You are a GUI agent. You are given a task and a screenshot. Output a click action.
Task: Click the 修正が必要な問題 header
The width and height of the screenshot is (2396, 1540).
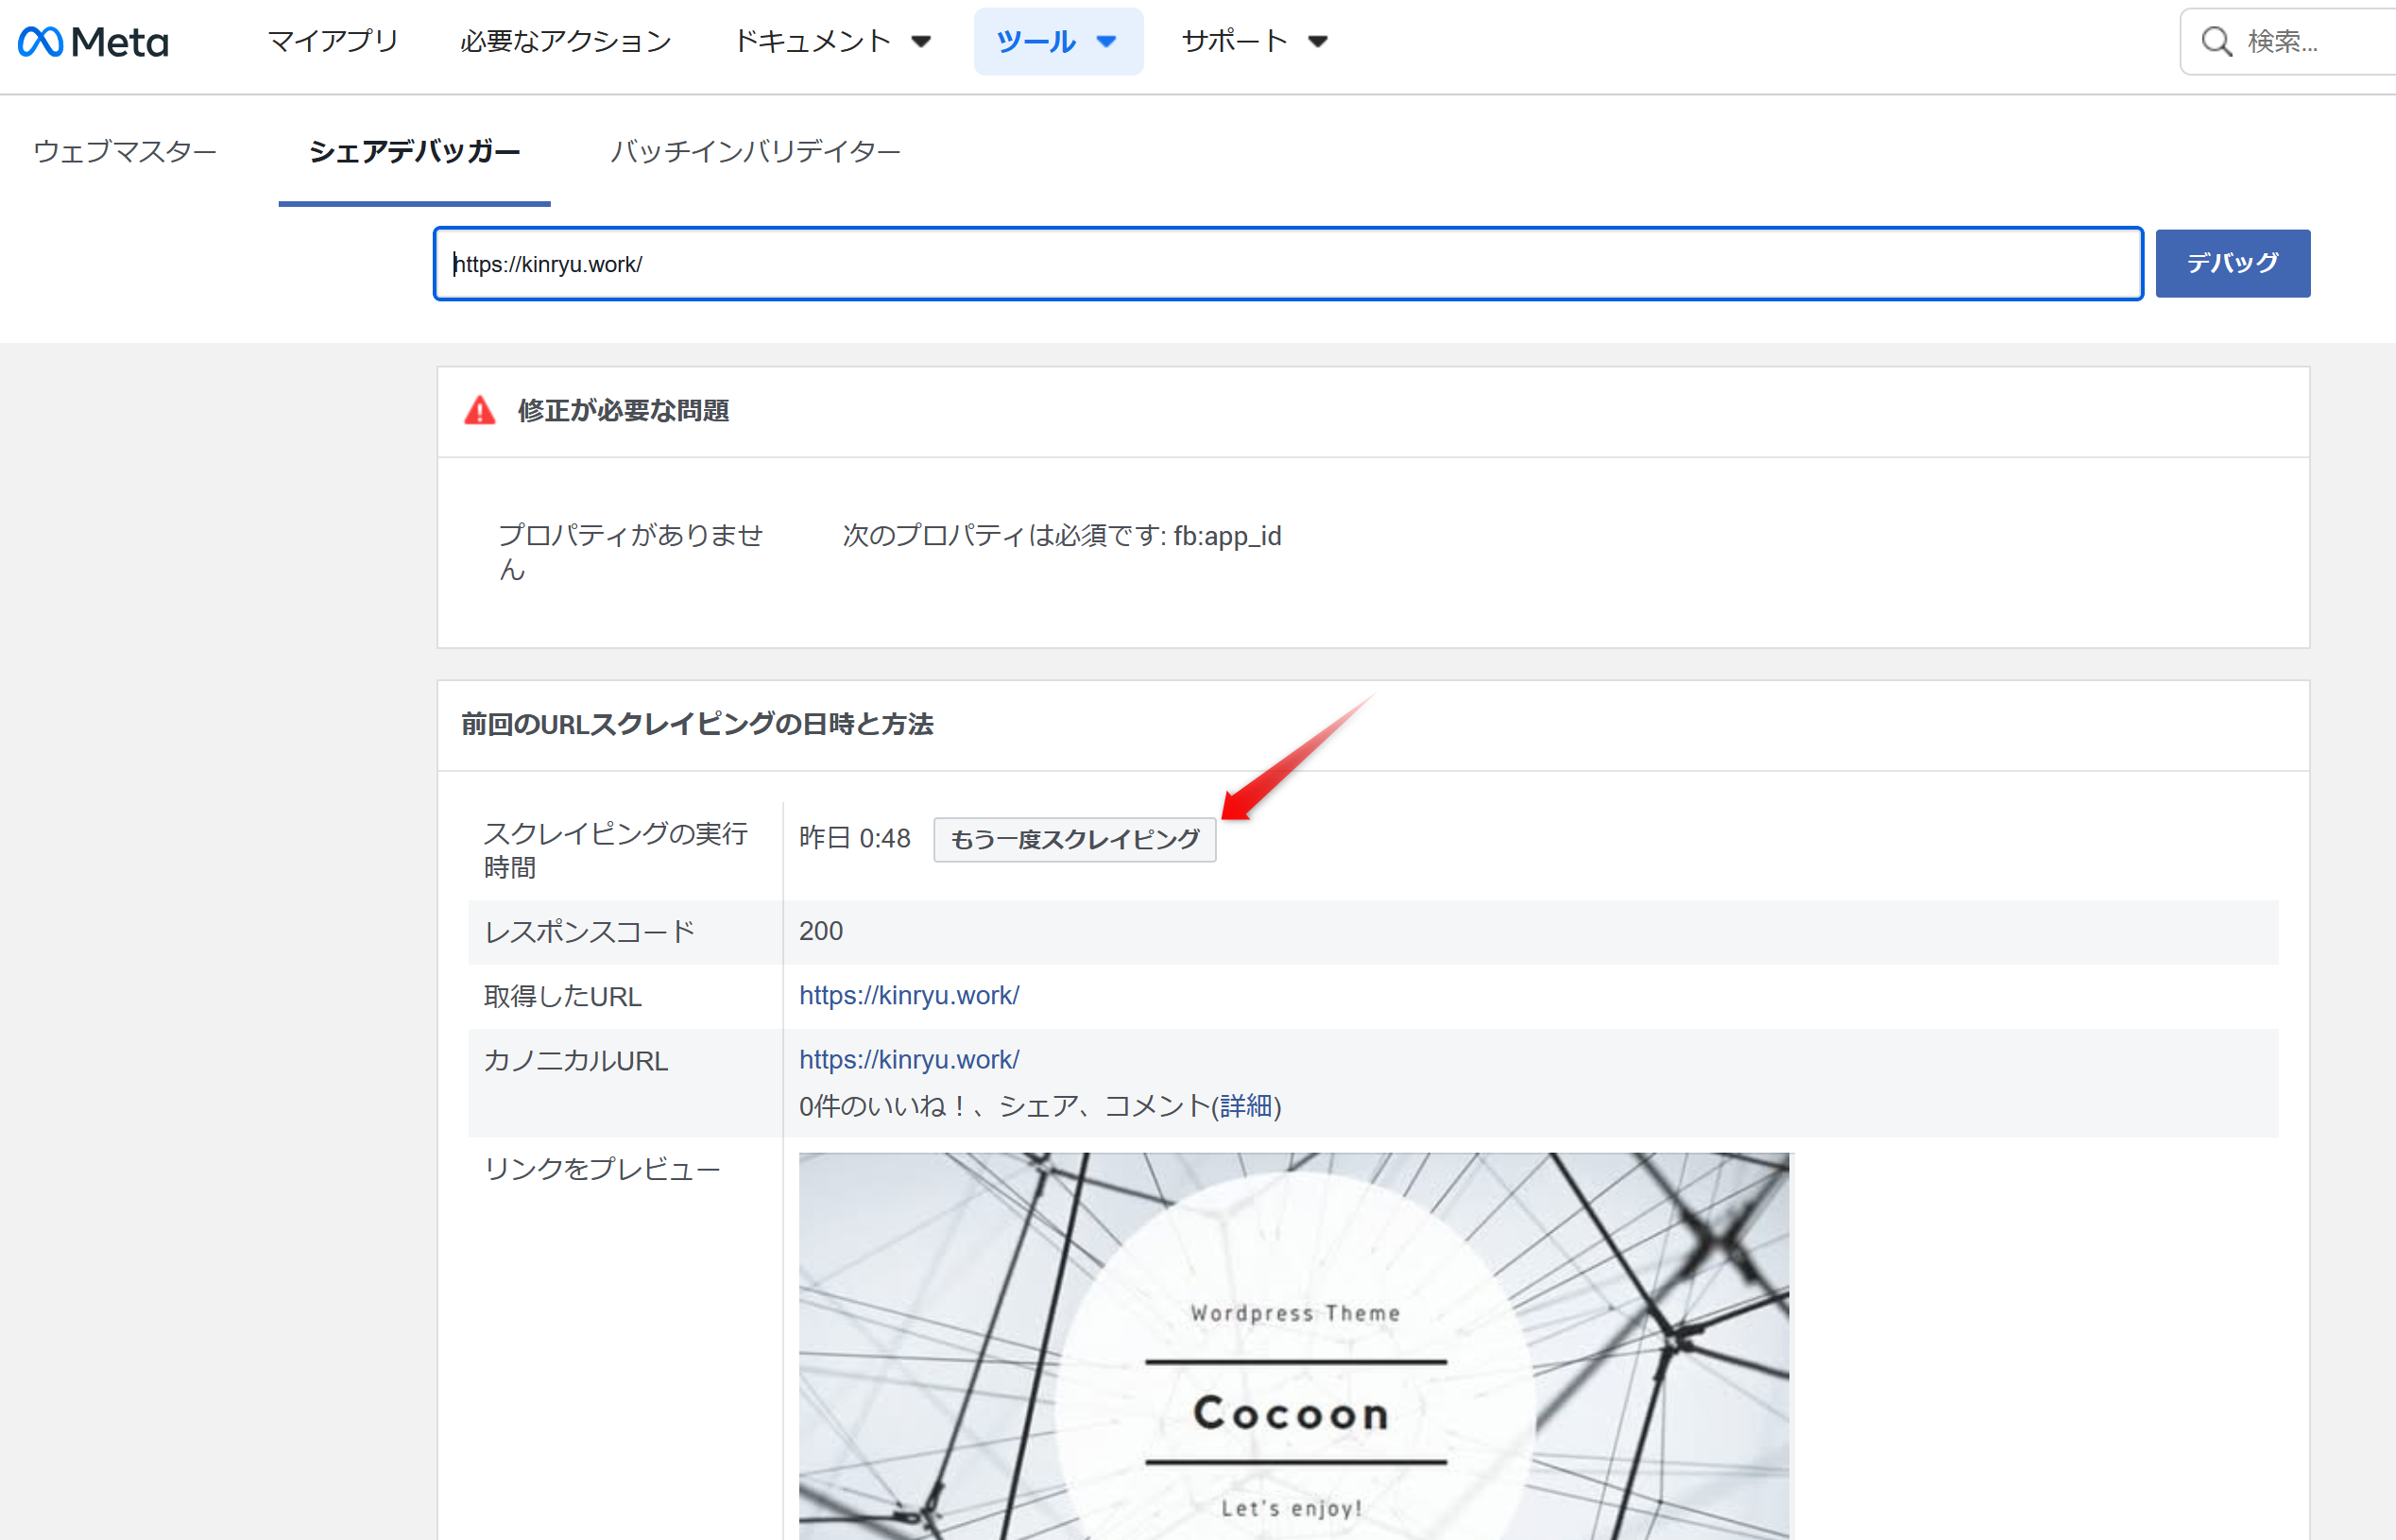pos(623,411)
